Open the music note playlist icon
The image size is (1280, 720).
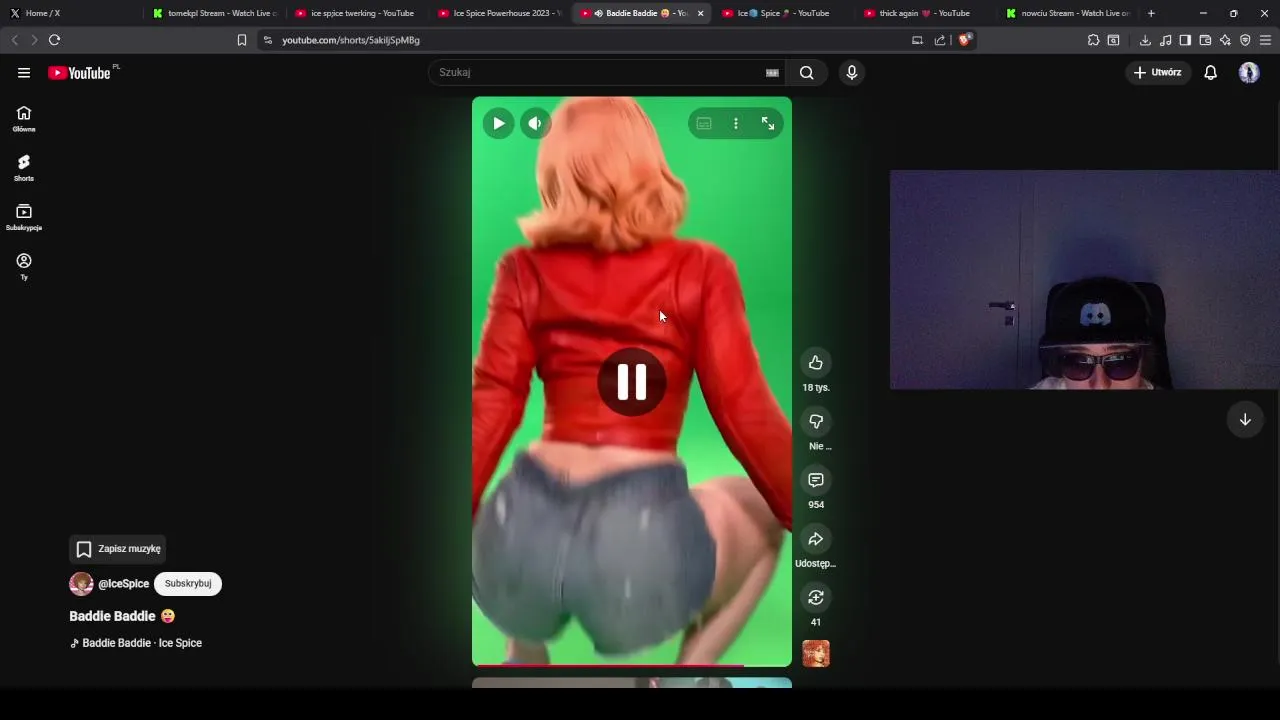[1165, 40]
